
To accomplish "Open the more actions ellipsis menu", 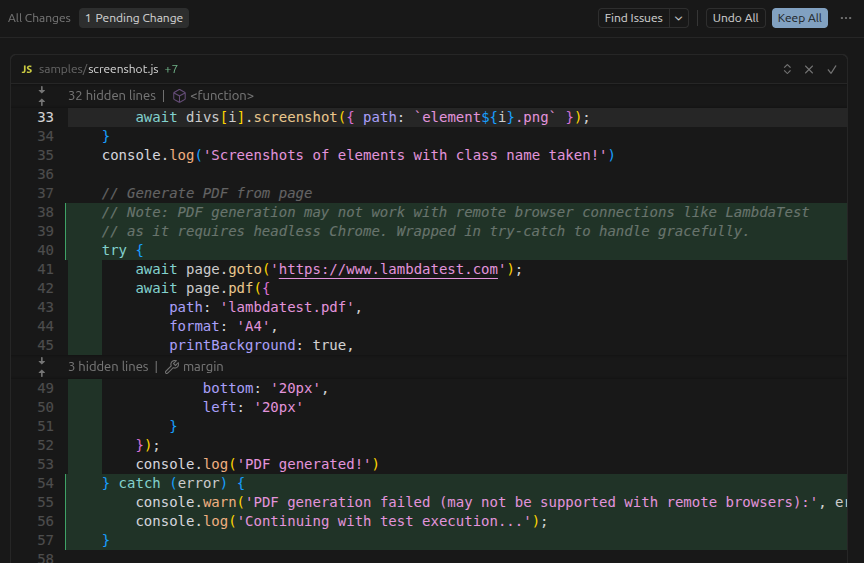I will coord(846,18).
